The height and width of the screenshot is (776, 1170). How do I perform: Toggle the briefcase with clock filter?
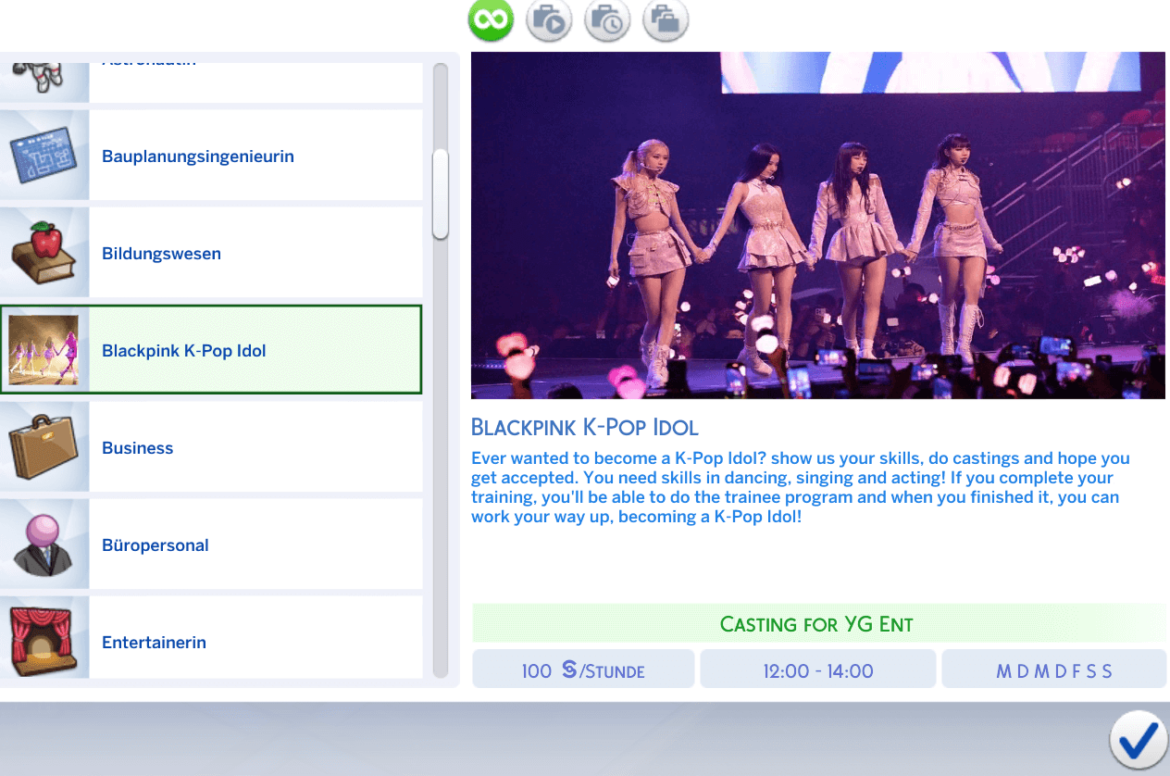click(x=607, y=19)
